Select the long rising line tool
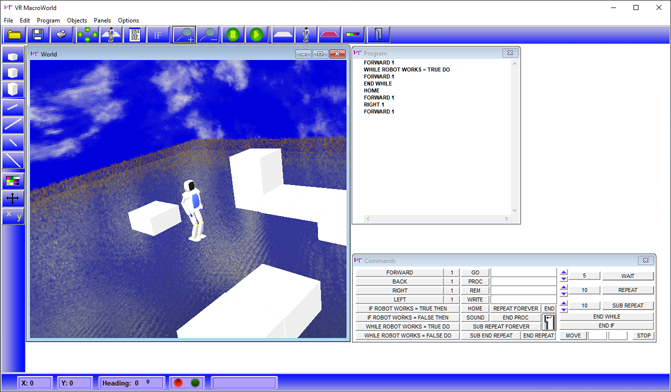 coord(13,125)
